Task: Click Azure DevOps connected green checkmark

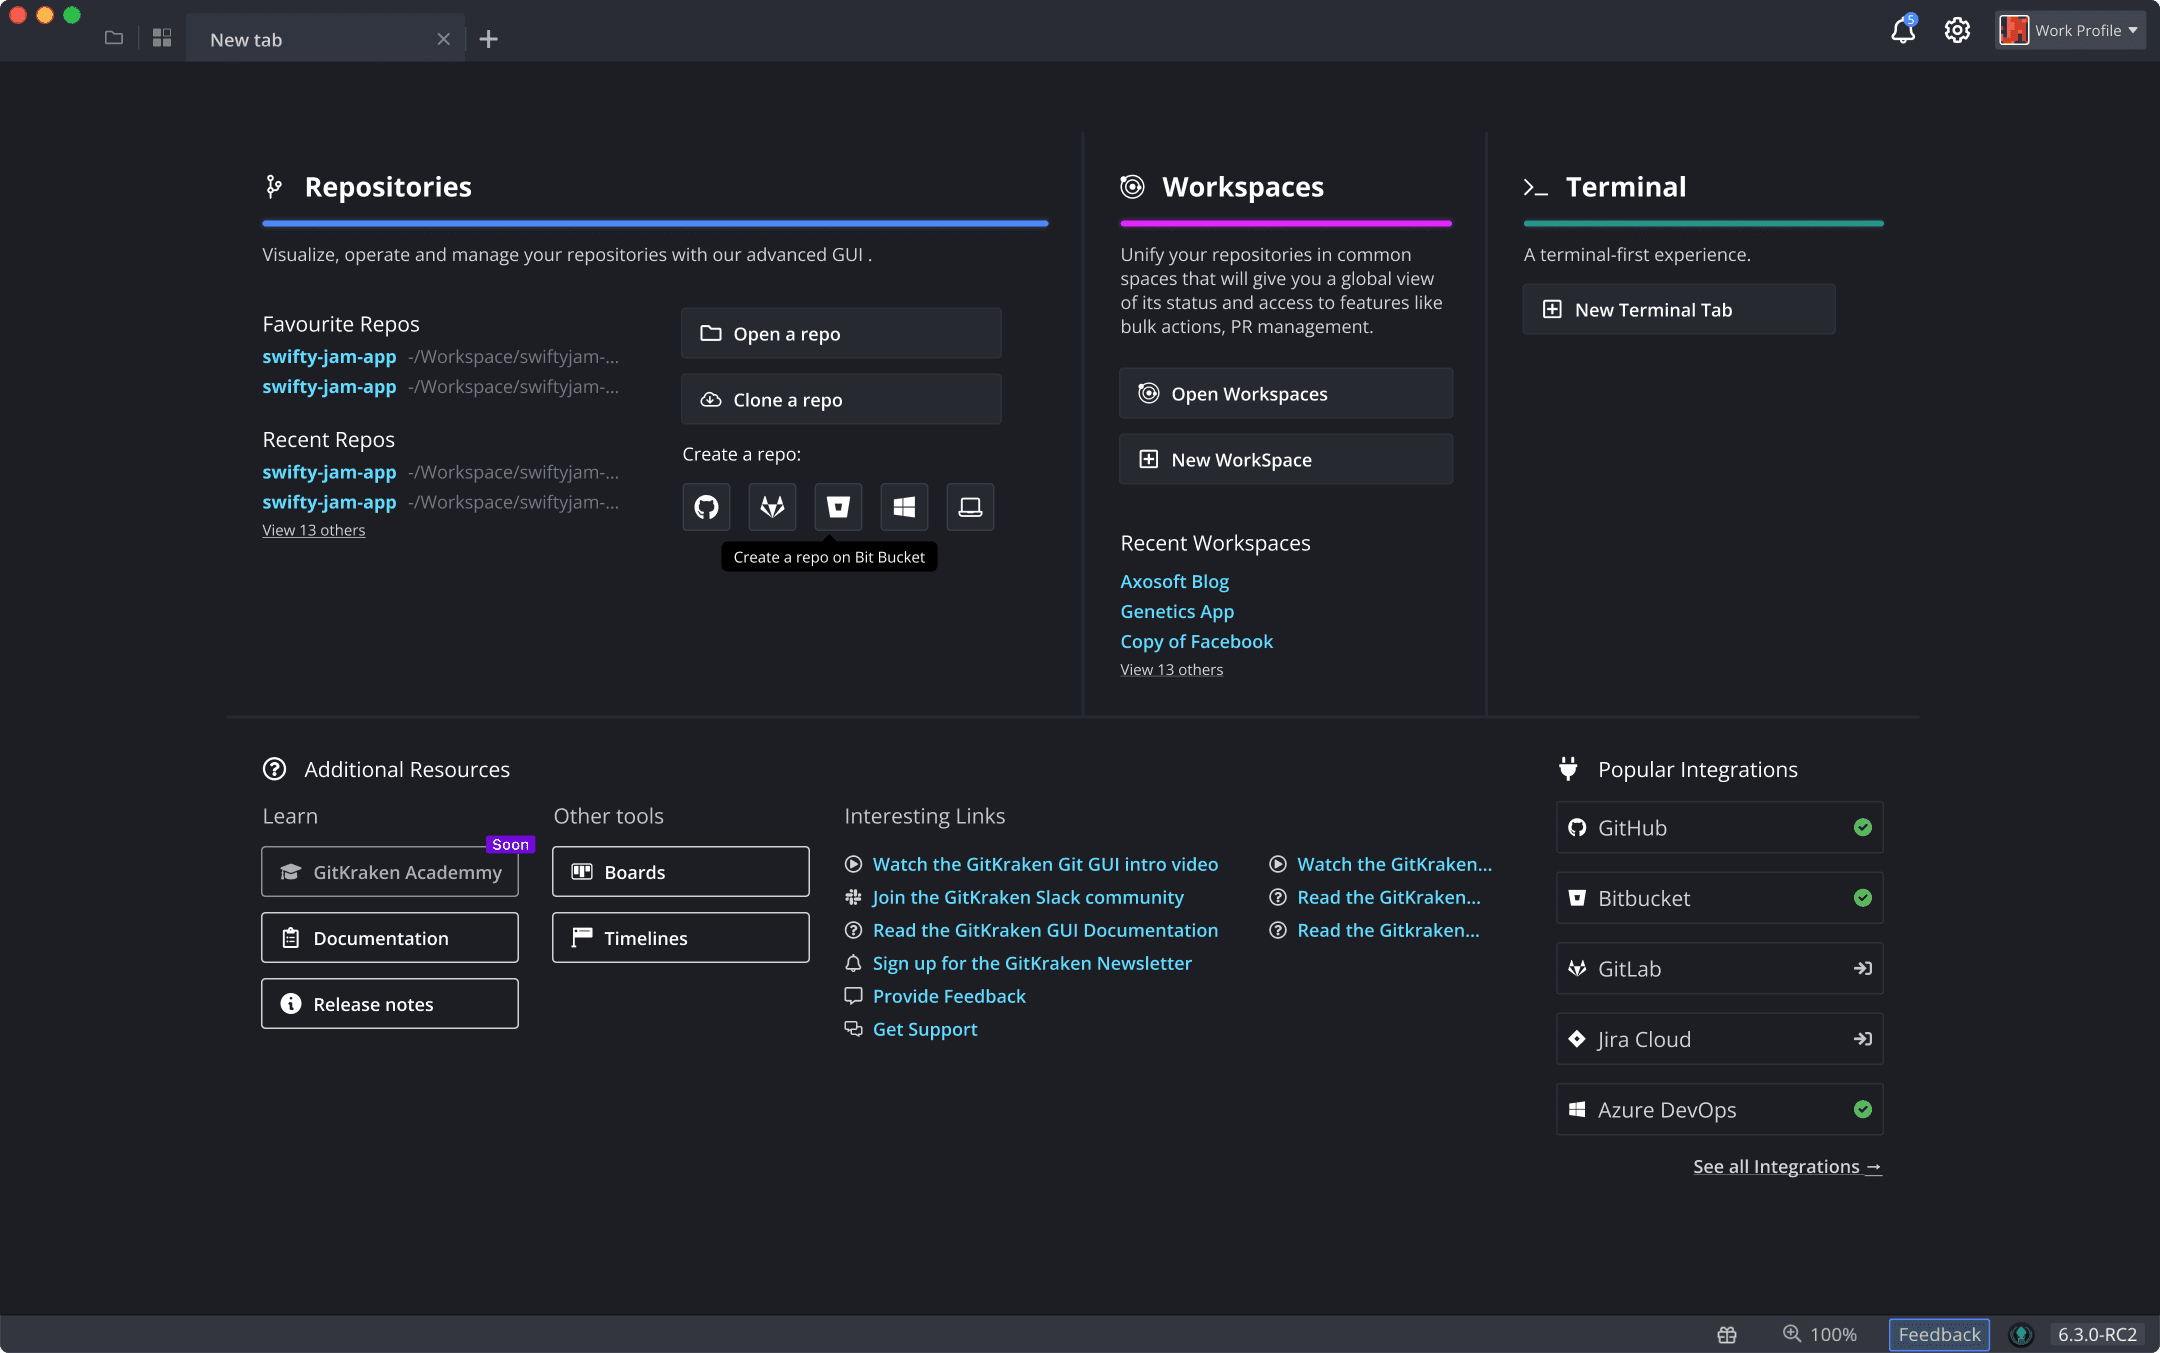Action: click(1862, 1109)
